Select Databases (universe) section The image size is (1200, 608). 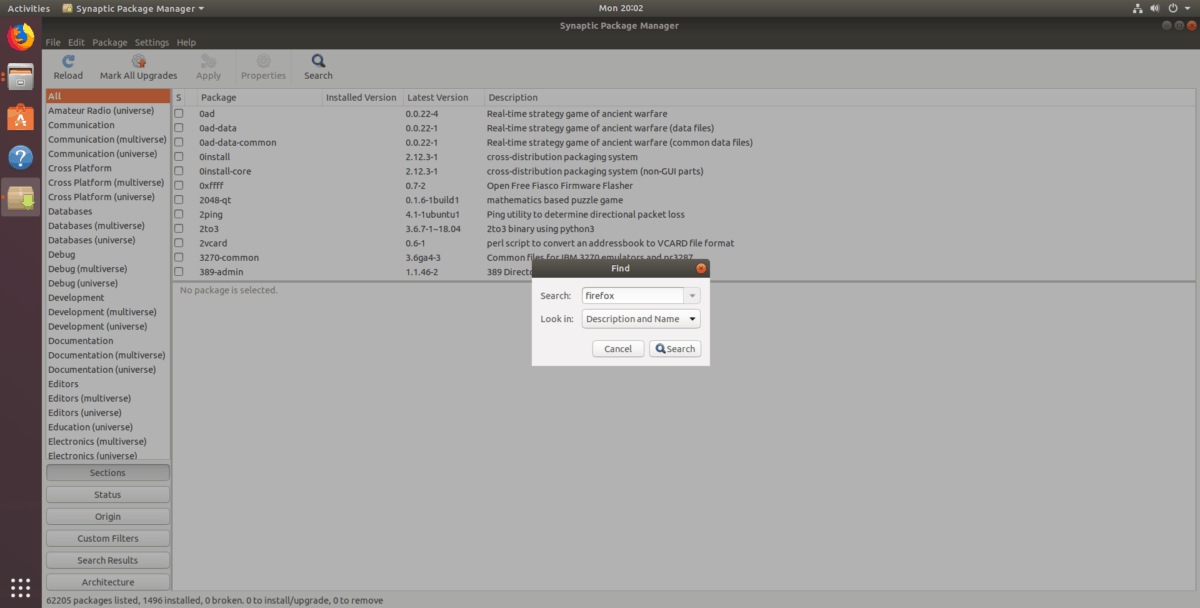tap(108, 240)
